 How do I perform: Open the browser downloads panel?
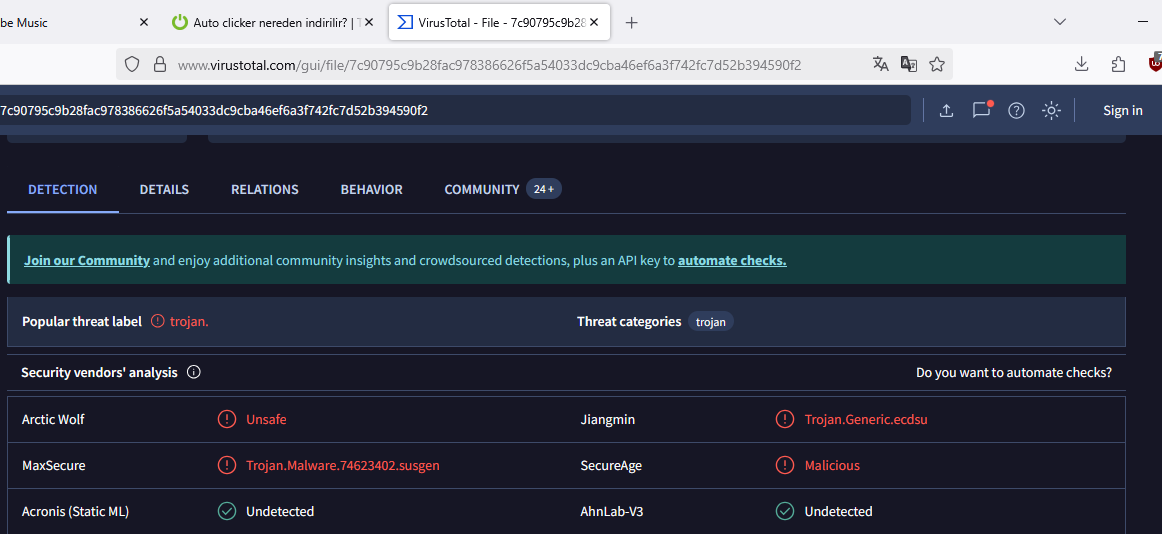(1081, 64)
